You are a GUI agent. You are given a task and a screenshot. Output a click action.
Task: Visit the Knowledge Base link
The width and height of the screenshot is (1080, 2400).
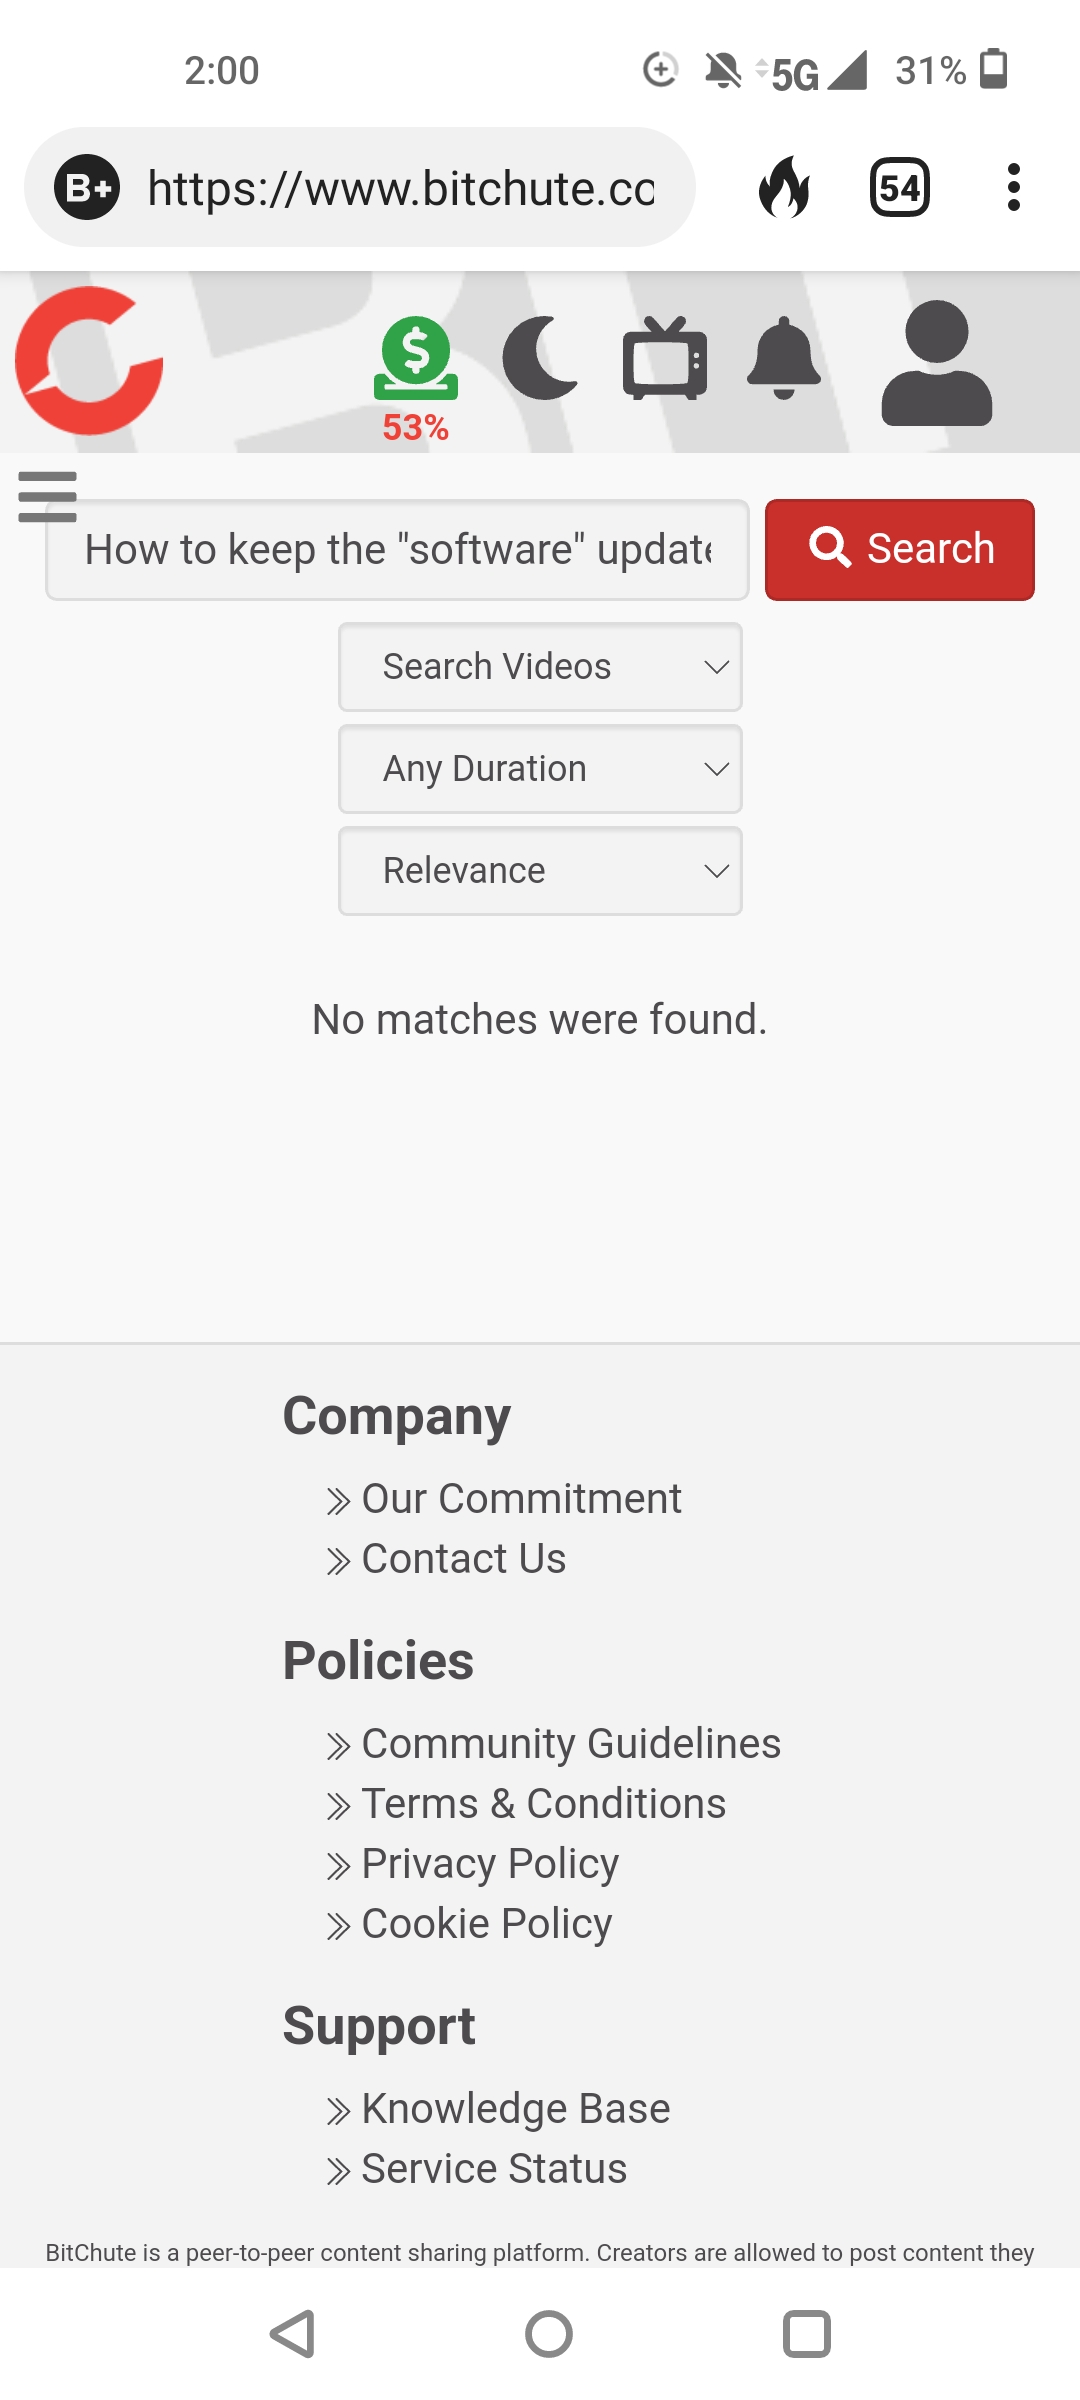(x=515, y=2109)
